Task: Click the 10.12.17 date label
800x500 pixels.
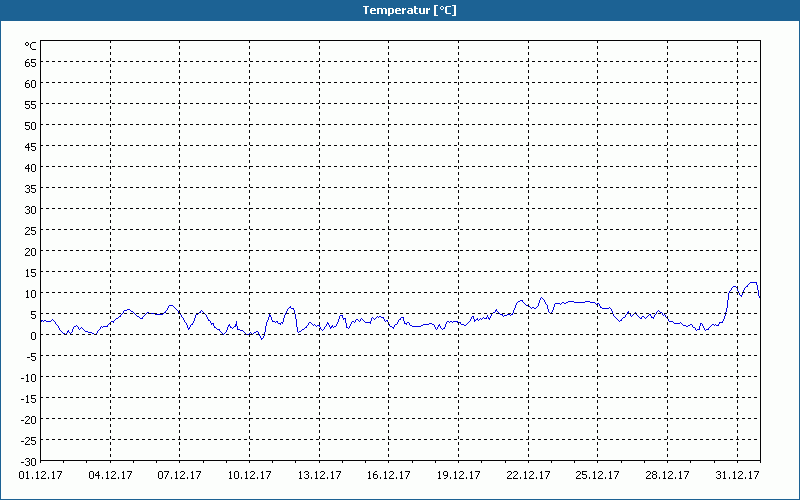Action: [x=249, y=476]
